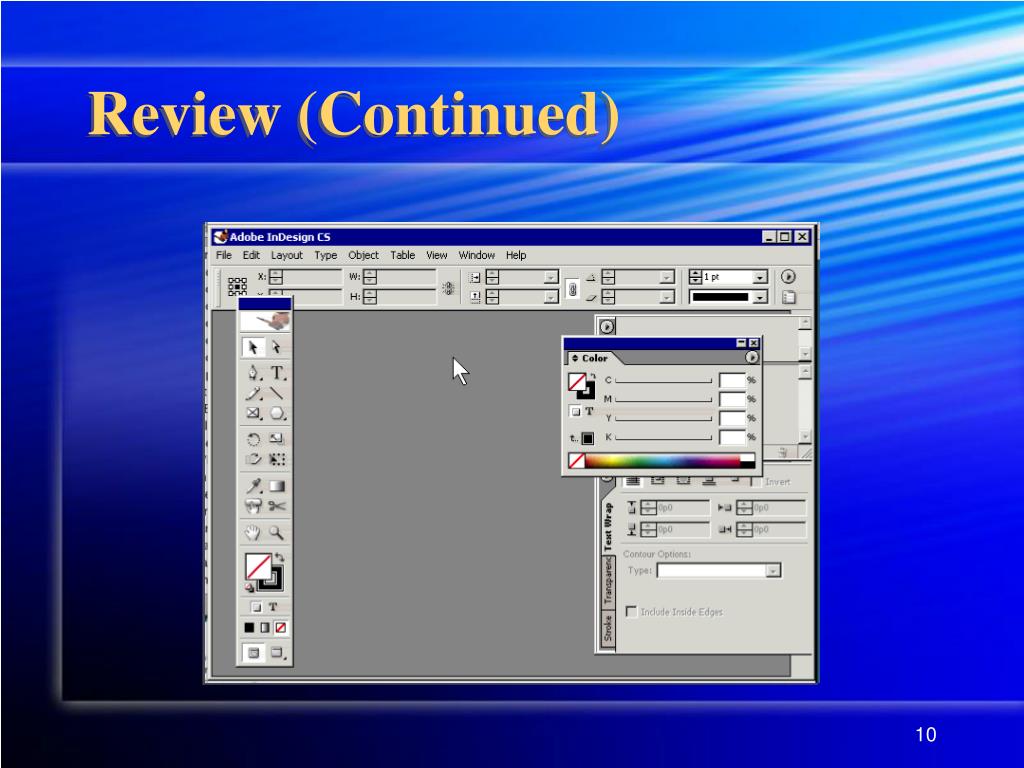Open the Type menu
1024x768 pixels.
326,255
